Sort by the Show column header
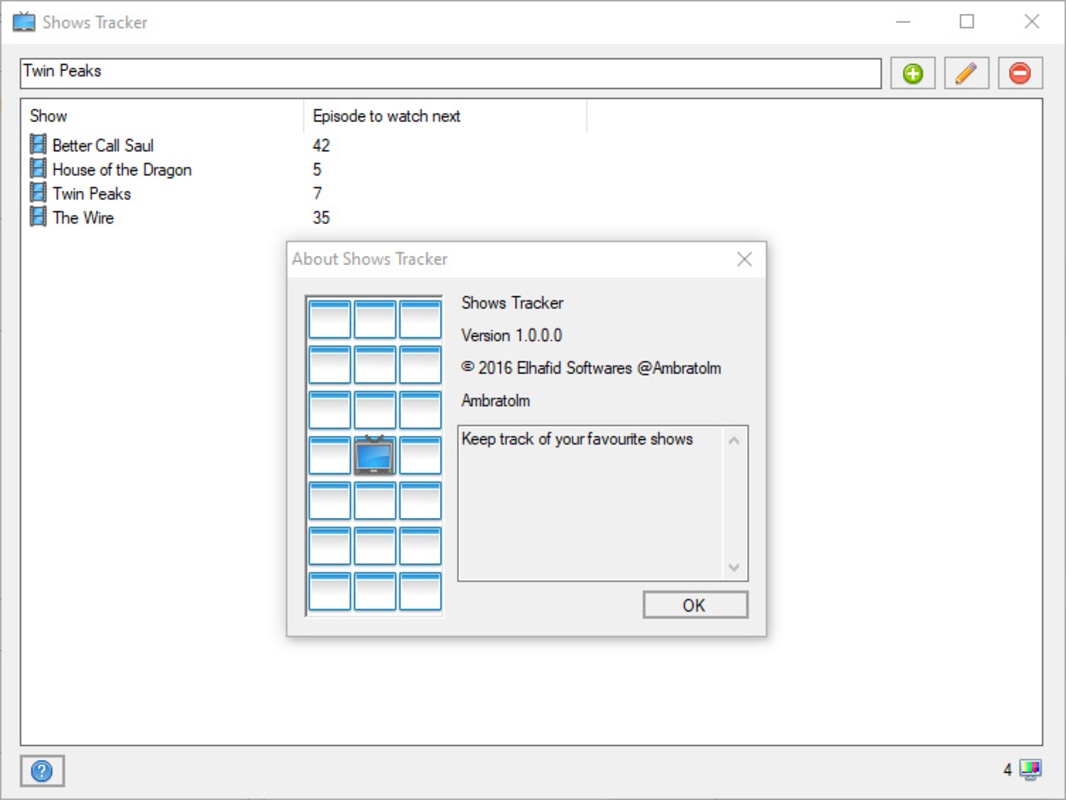The height and width of the screenshot is (800, 1066). 162,116
